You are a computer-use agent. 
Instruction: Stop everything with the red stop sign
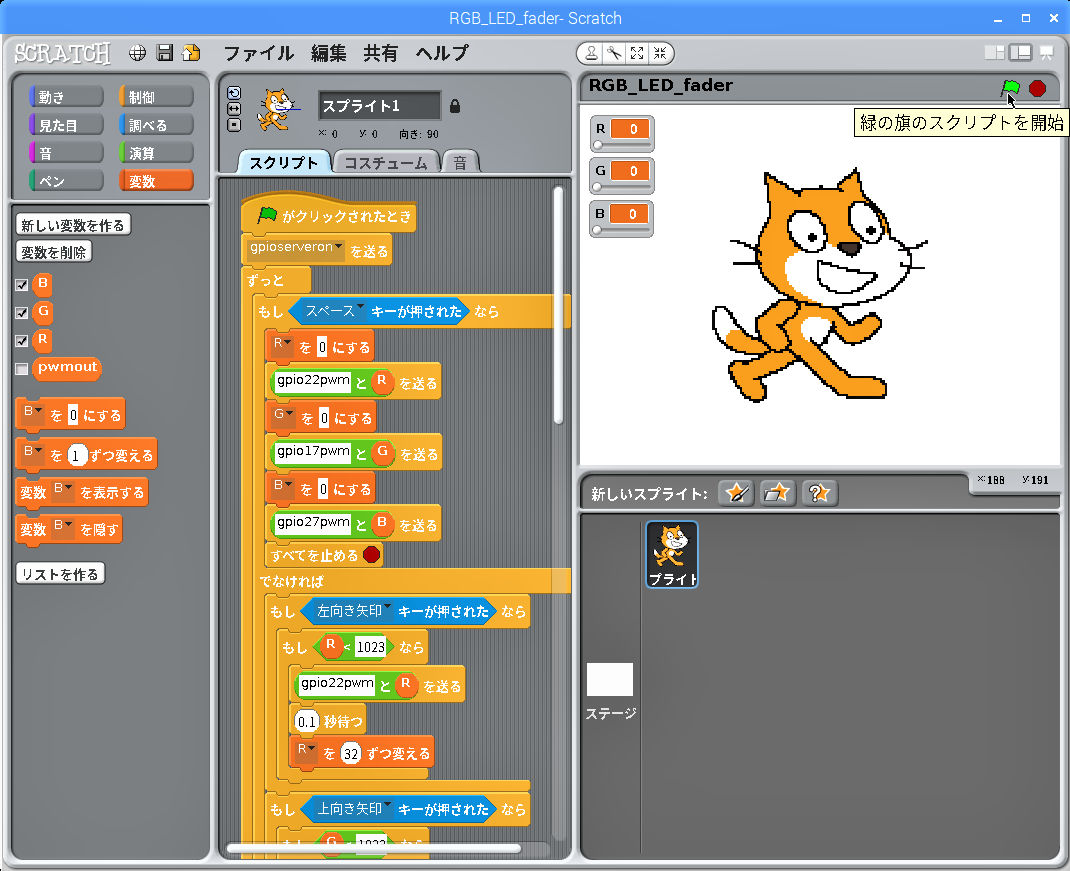click(x=1037, y=88)
